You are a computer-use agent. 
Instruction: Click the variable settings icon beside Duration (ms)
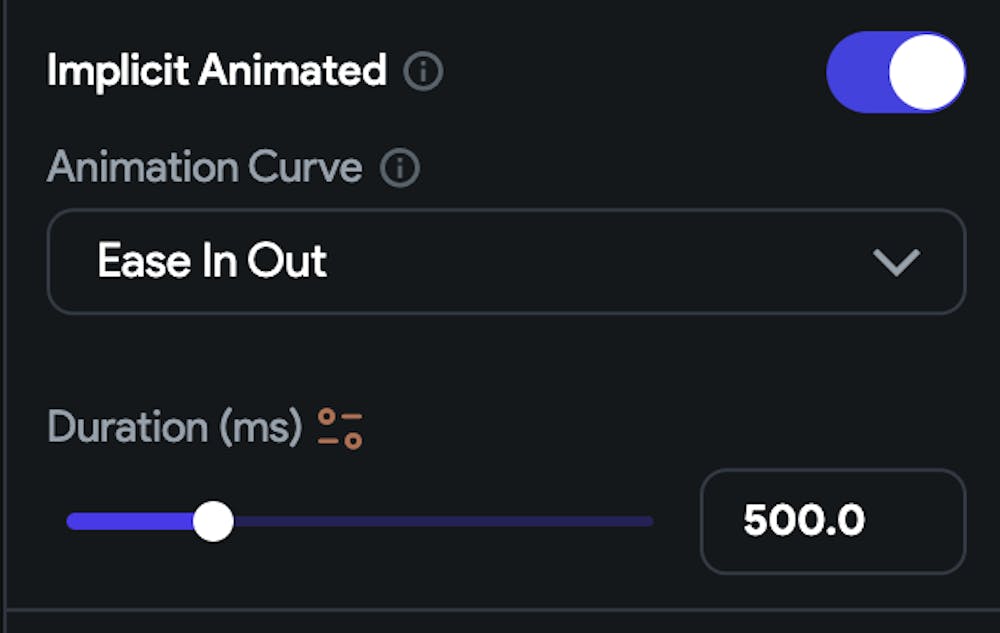click(x=340, y=428)
